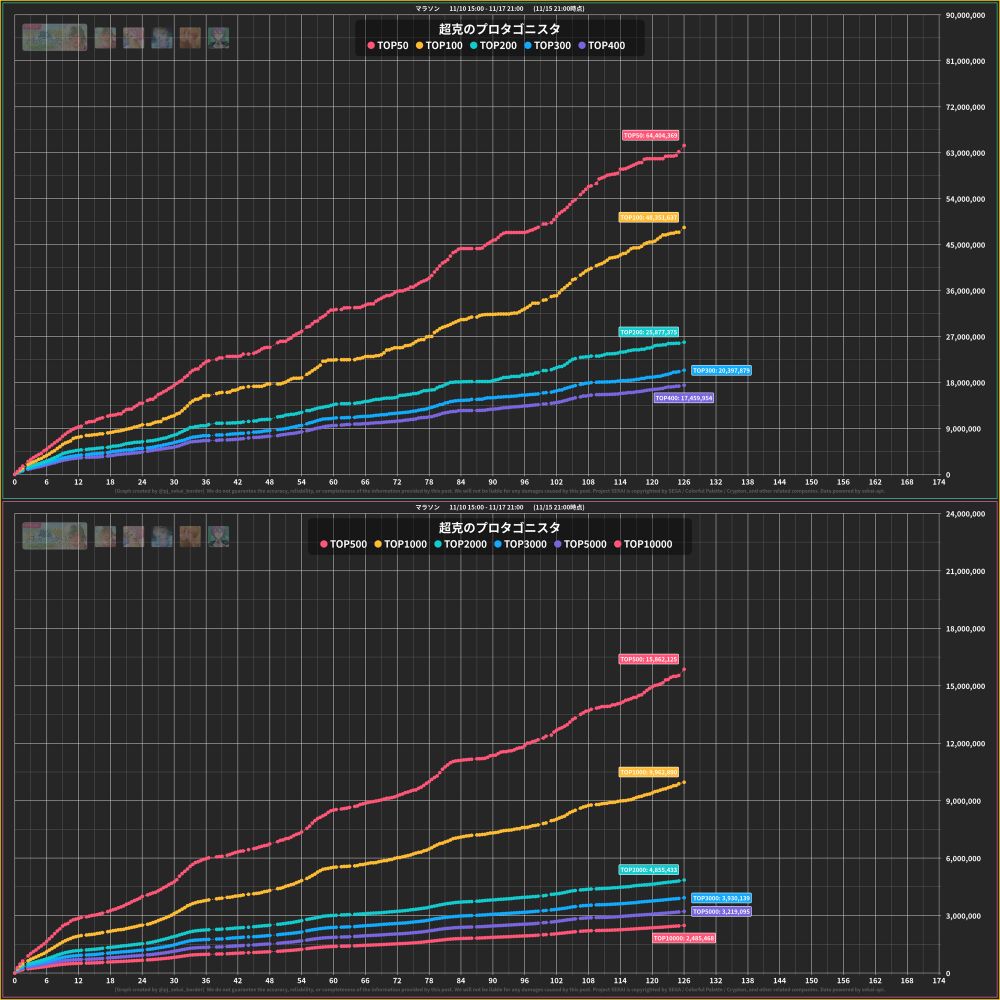The height and width of the screenshot is (1000, 1000).
Task: Click the lower chart title 超克のプロタゴニスタ
Action: click(x=499, y=528)
